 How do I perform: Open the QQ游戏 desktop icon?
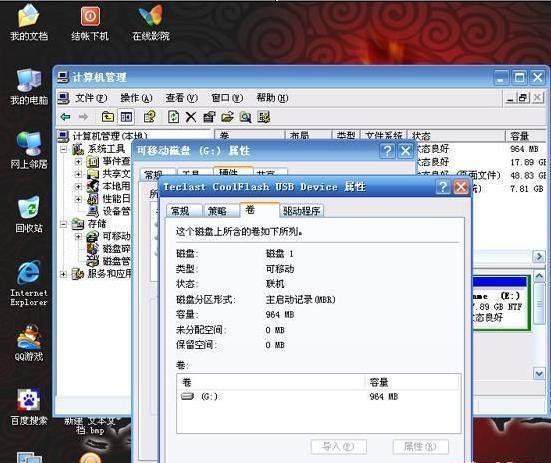[29, 343]
